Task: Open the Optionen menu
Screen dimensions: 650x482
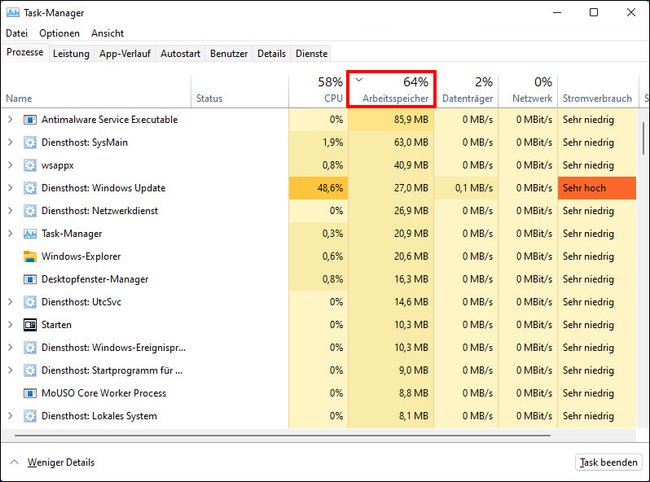Action: point(59,33)
